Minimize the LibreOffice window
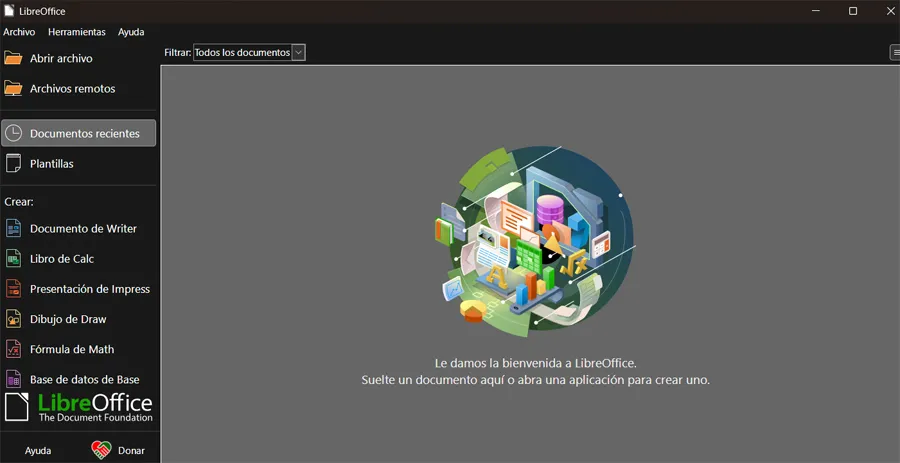Screen dimensions: 900x463 pyautogui.click(x=816, y=11)
